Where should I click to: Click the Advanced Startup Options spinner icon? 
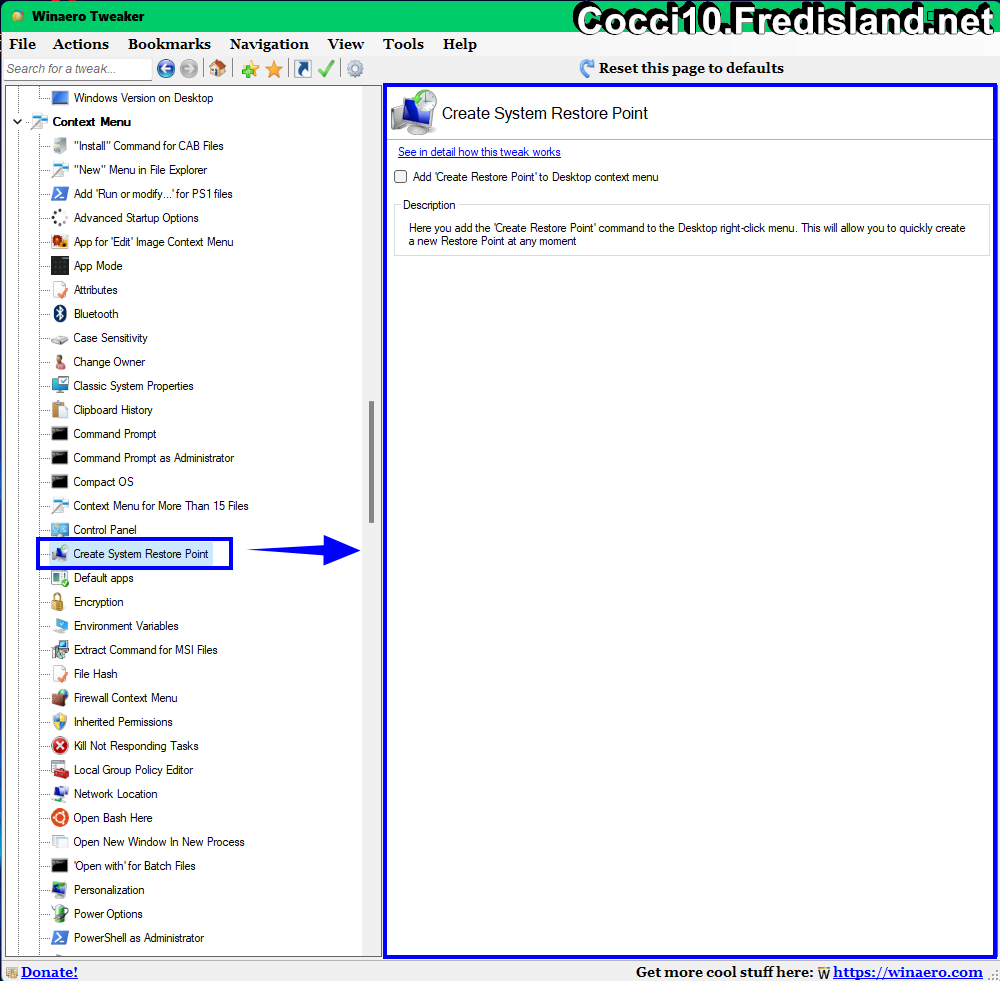click(60, 218)
